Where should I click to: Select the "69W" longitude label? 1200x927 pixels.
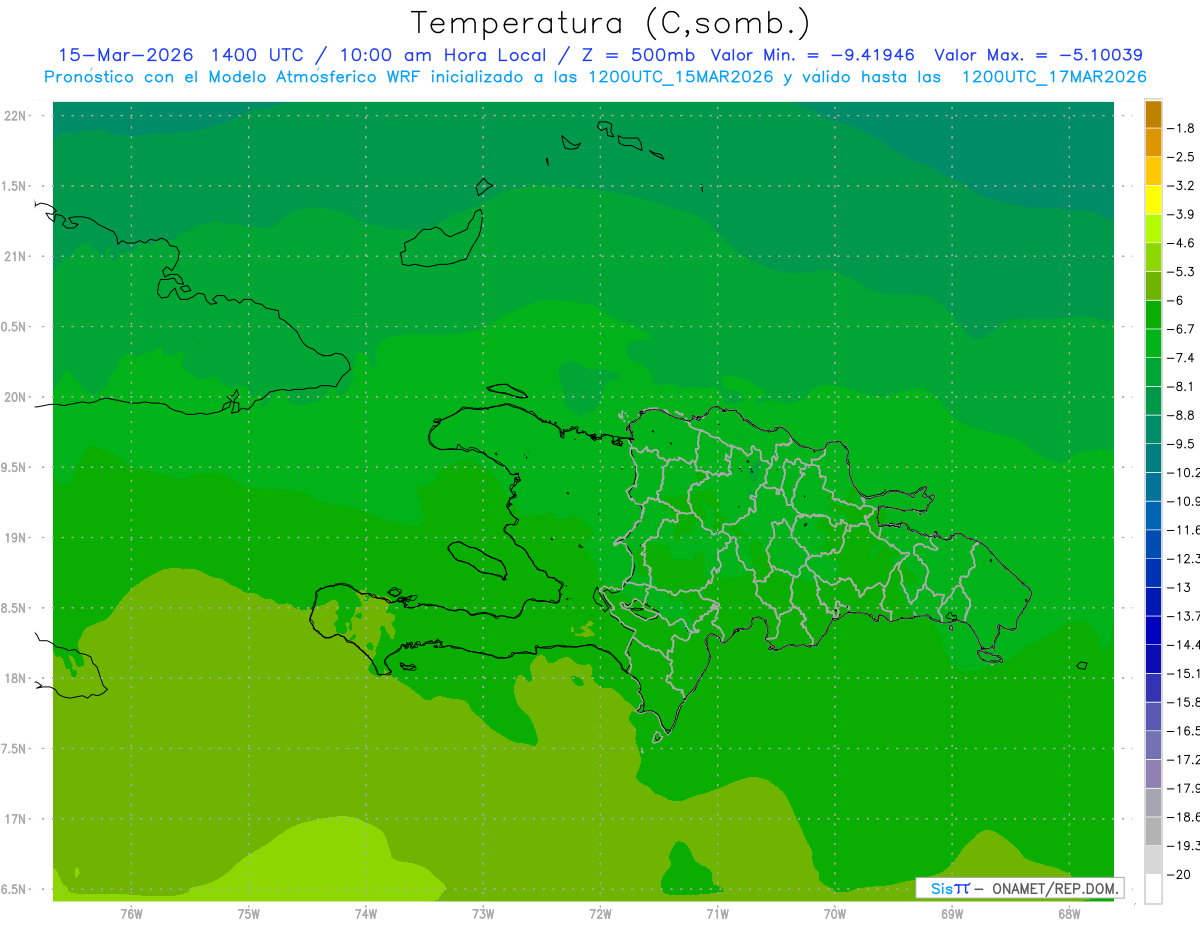[x=952, y=914]
